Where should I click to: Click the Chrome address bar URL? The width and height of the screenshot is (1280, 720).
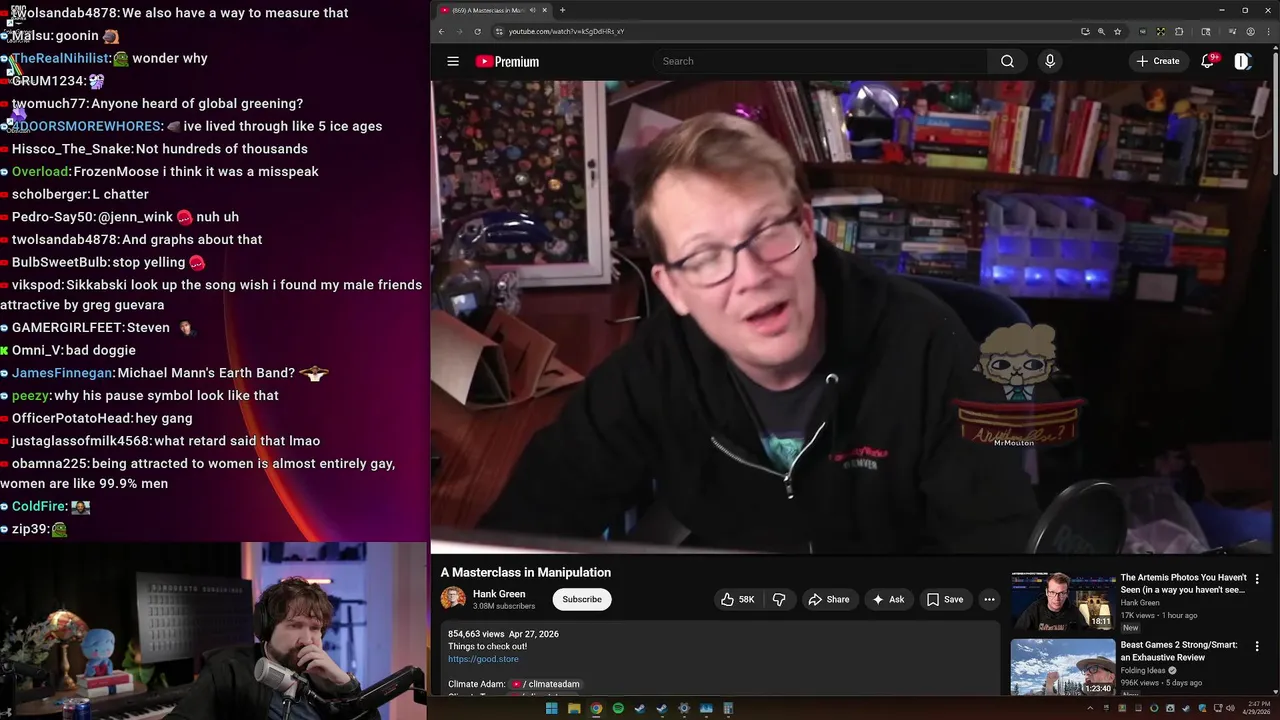(x=566, y=31)
